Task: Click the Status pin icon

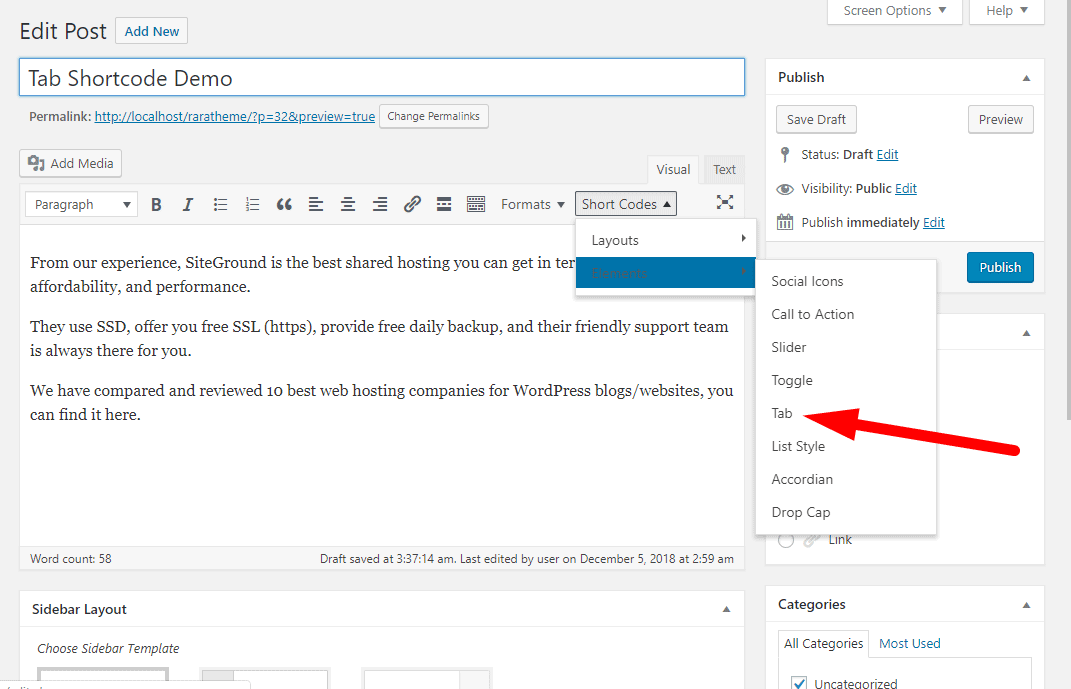Action: [785, 154]
